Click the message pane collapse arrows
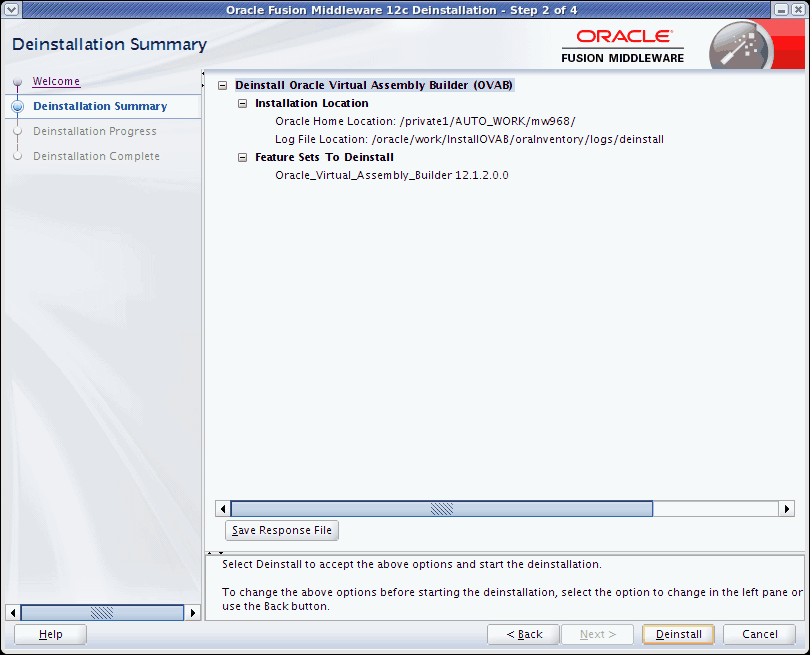This screenshot has width=810, height=655. (x=215, y=553)
